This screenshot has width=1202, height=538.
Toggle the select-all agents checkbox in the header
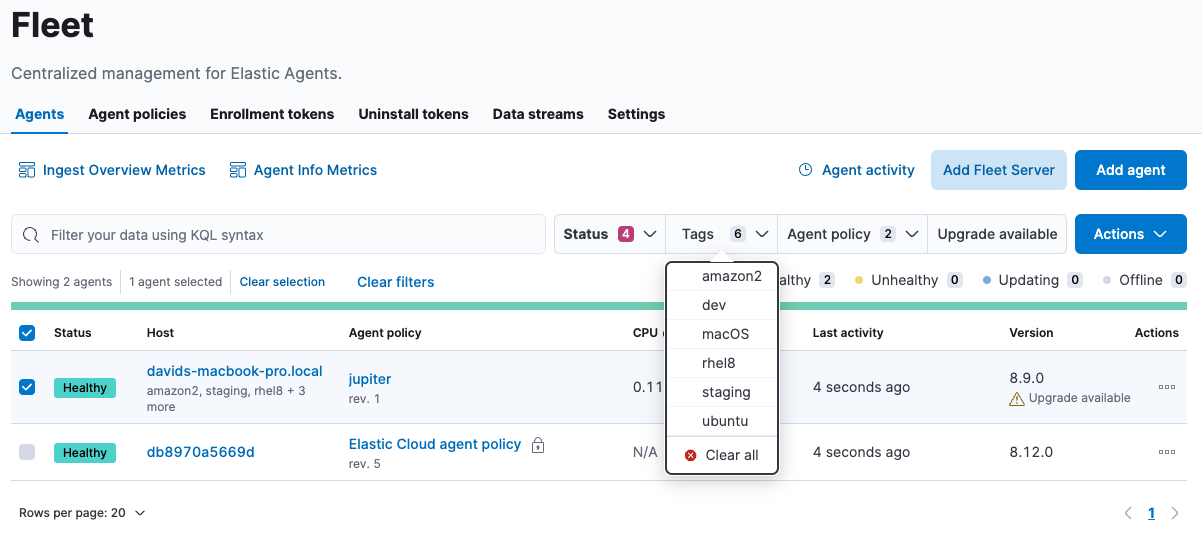[27, 333]
